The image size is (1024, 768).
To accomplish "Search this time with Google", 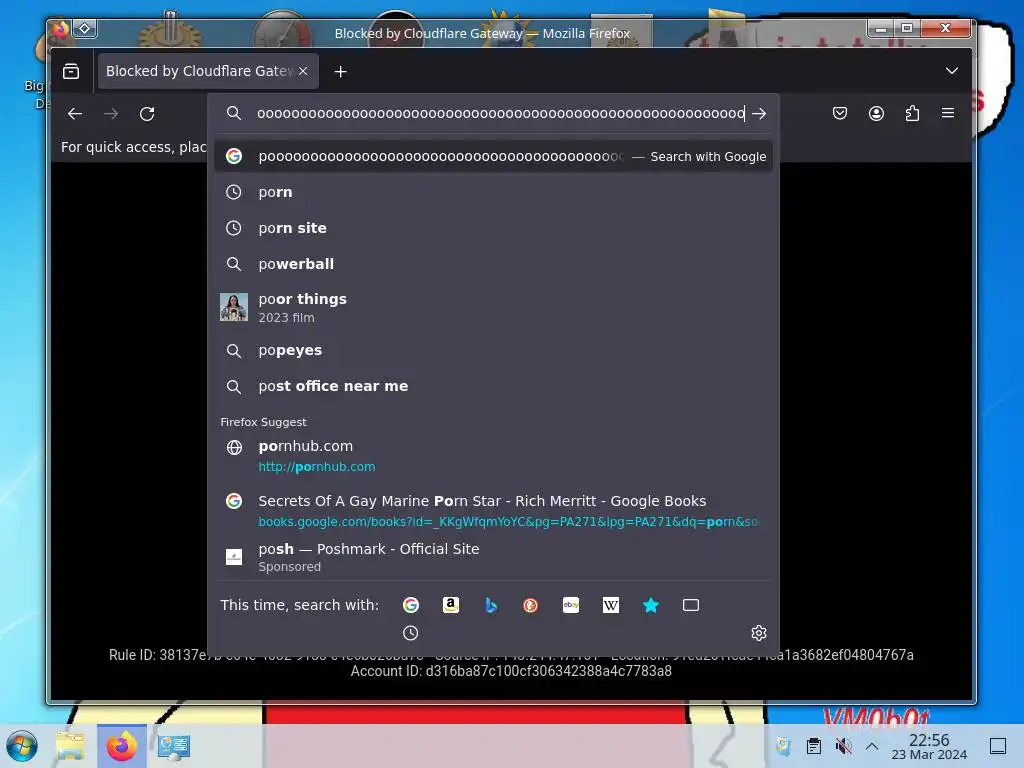I will [411, 605].
